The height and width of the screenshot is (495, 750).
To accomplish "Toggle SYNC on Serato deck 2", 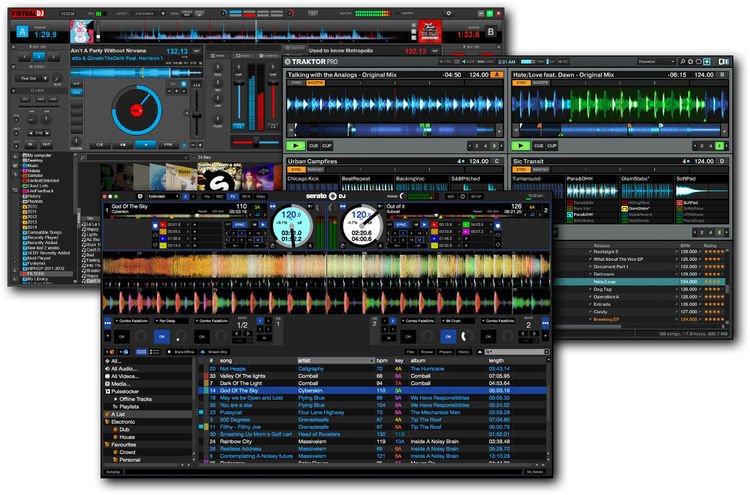I will [401, 224].
